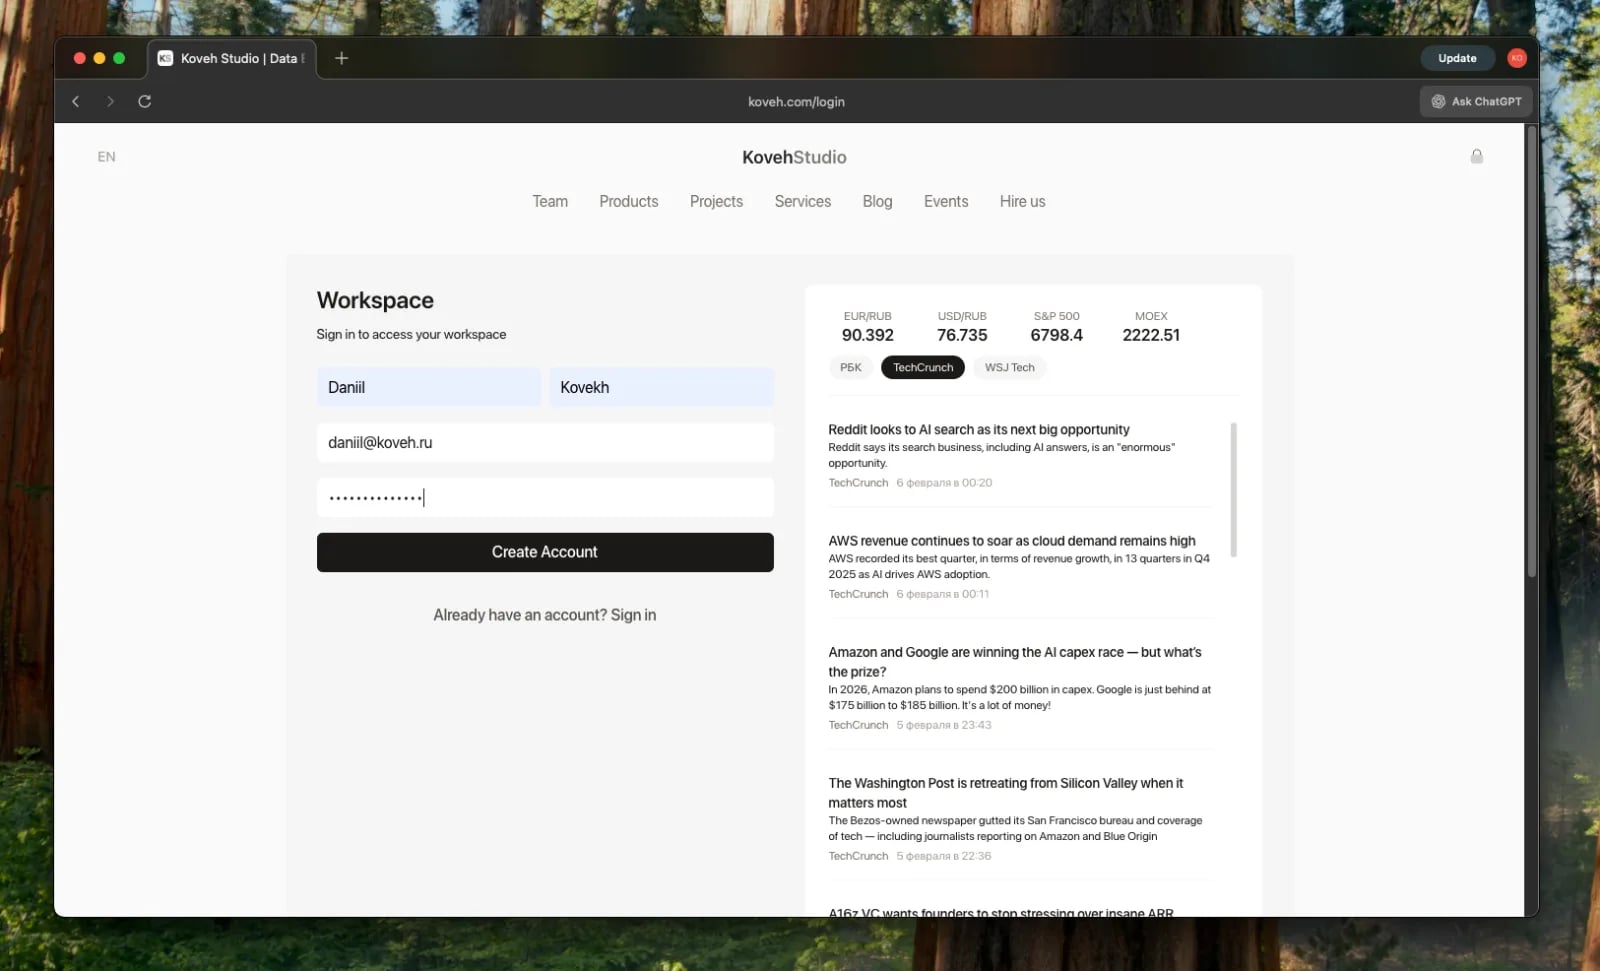This screenshot has width=1600, height=971.
Task: Open the Reddit AI search article
Action: (978, 430)
